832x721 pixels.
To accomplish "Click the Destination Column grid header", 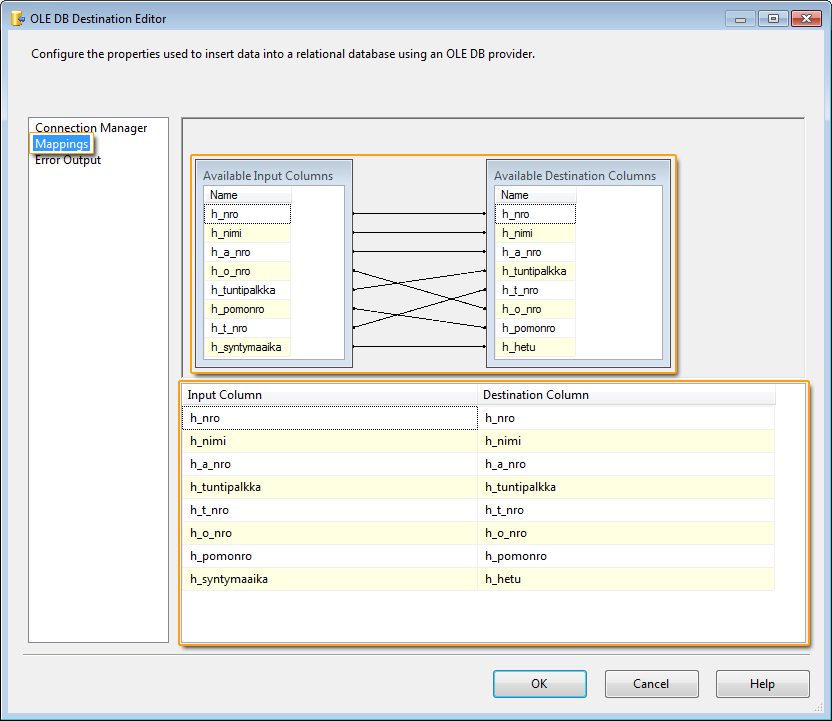I will 627,395.
